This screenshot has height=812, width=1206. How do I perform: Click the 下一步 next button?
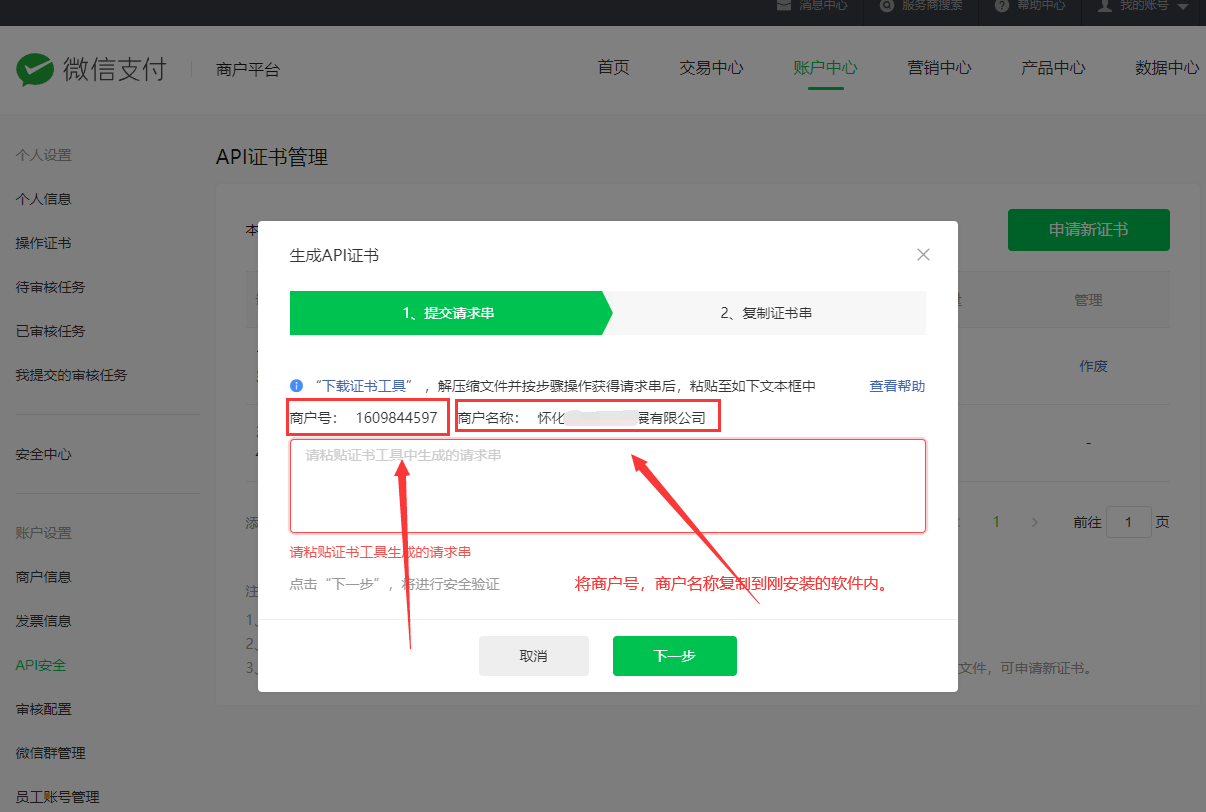[675, 656]
